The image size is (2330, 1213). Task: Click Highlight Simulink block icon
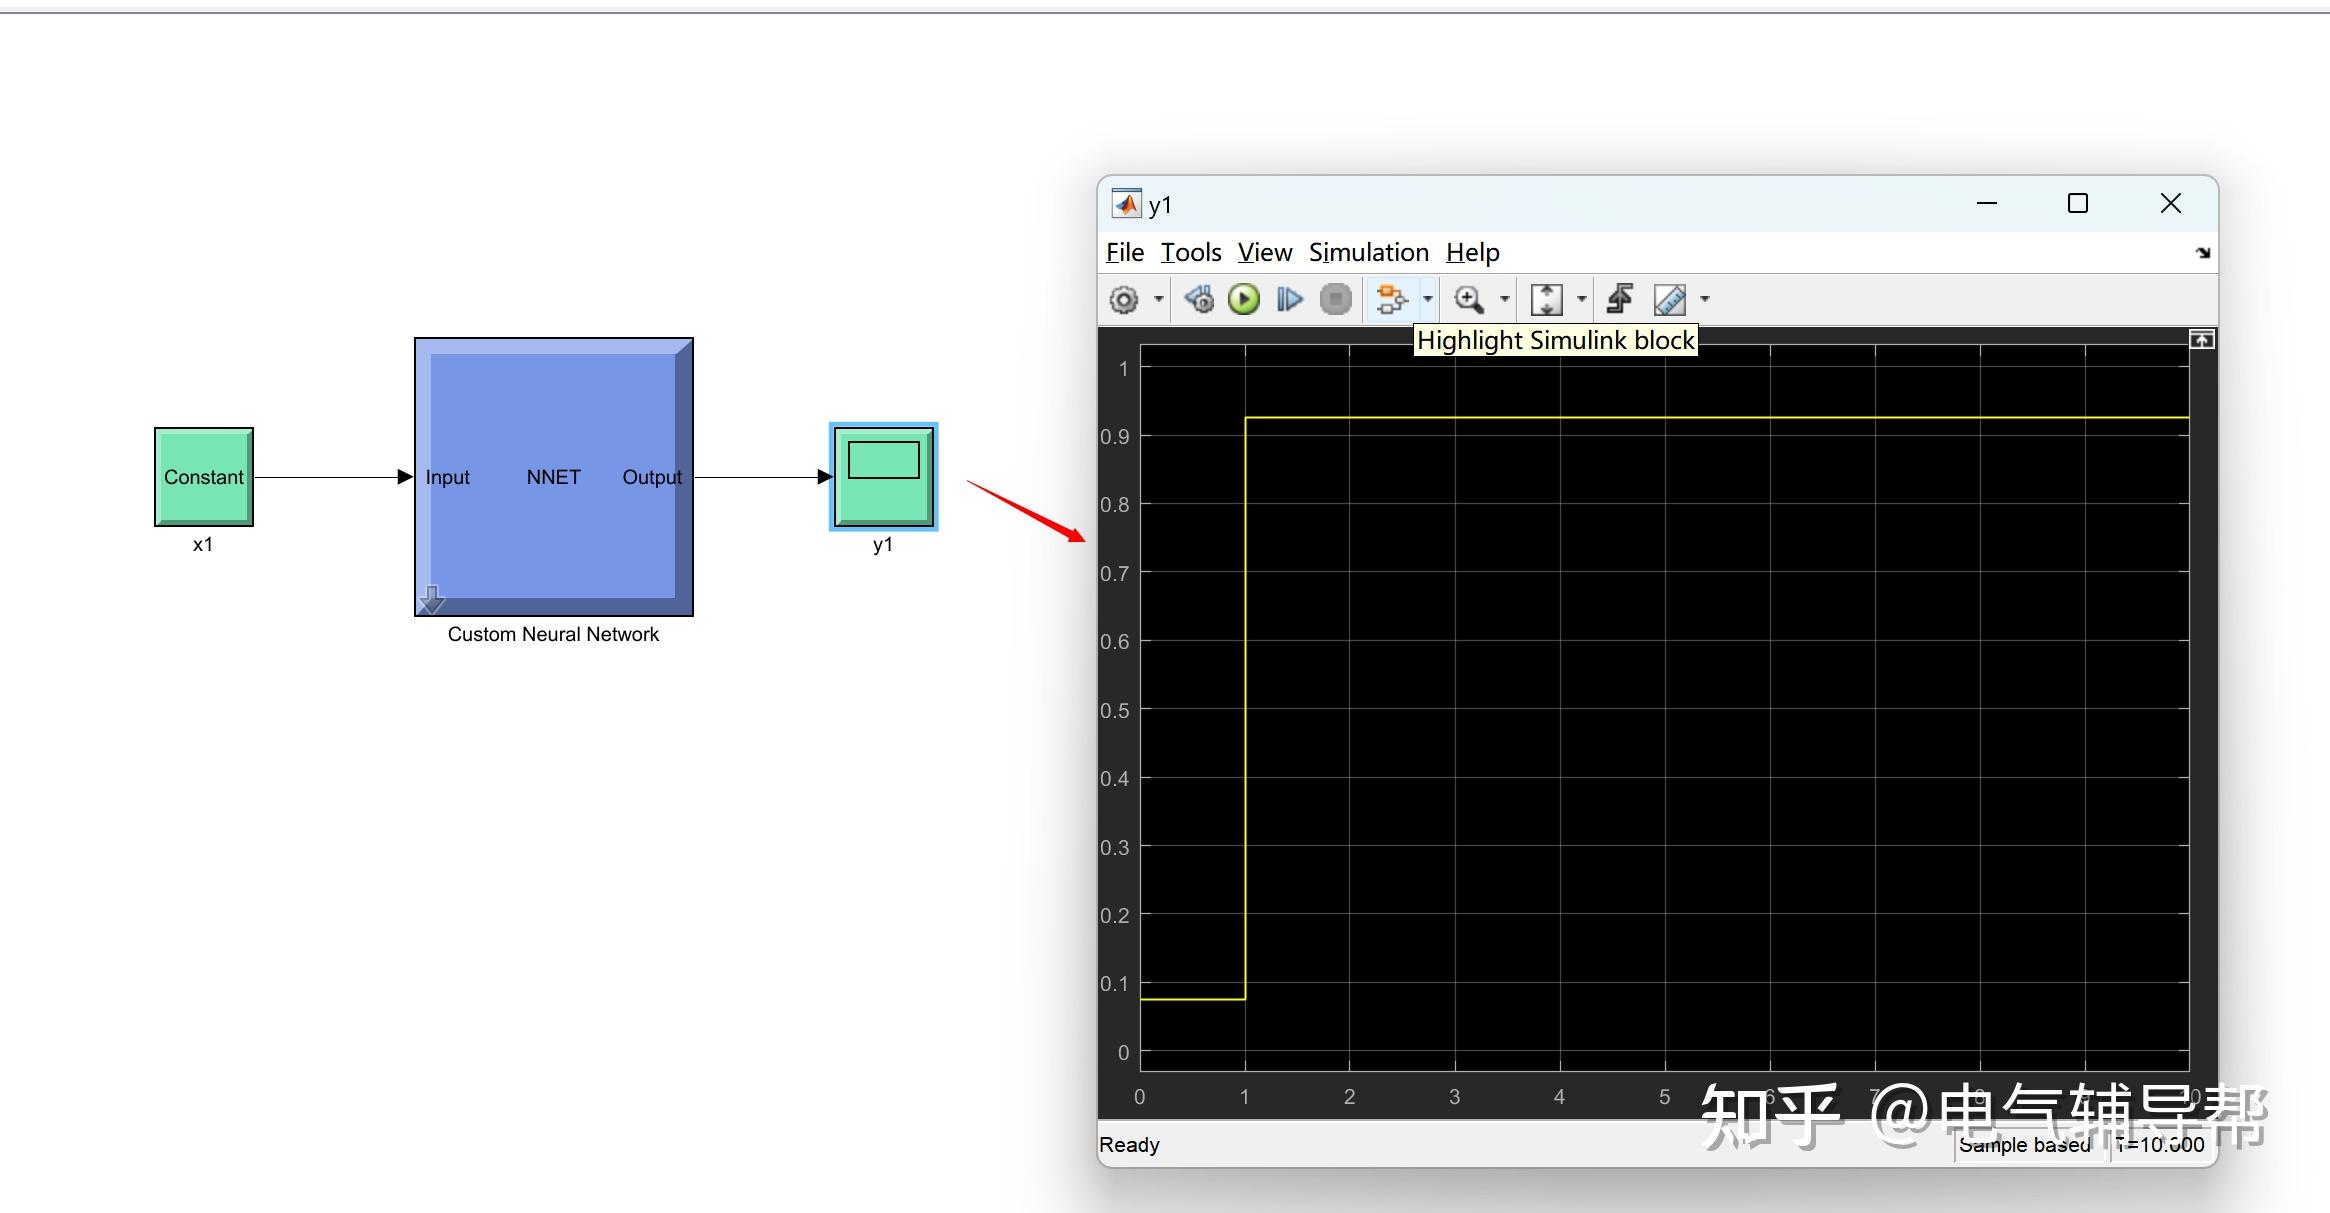pos(1392,299)
